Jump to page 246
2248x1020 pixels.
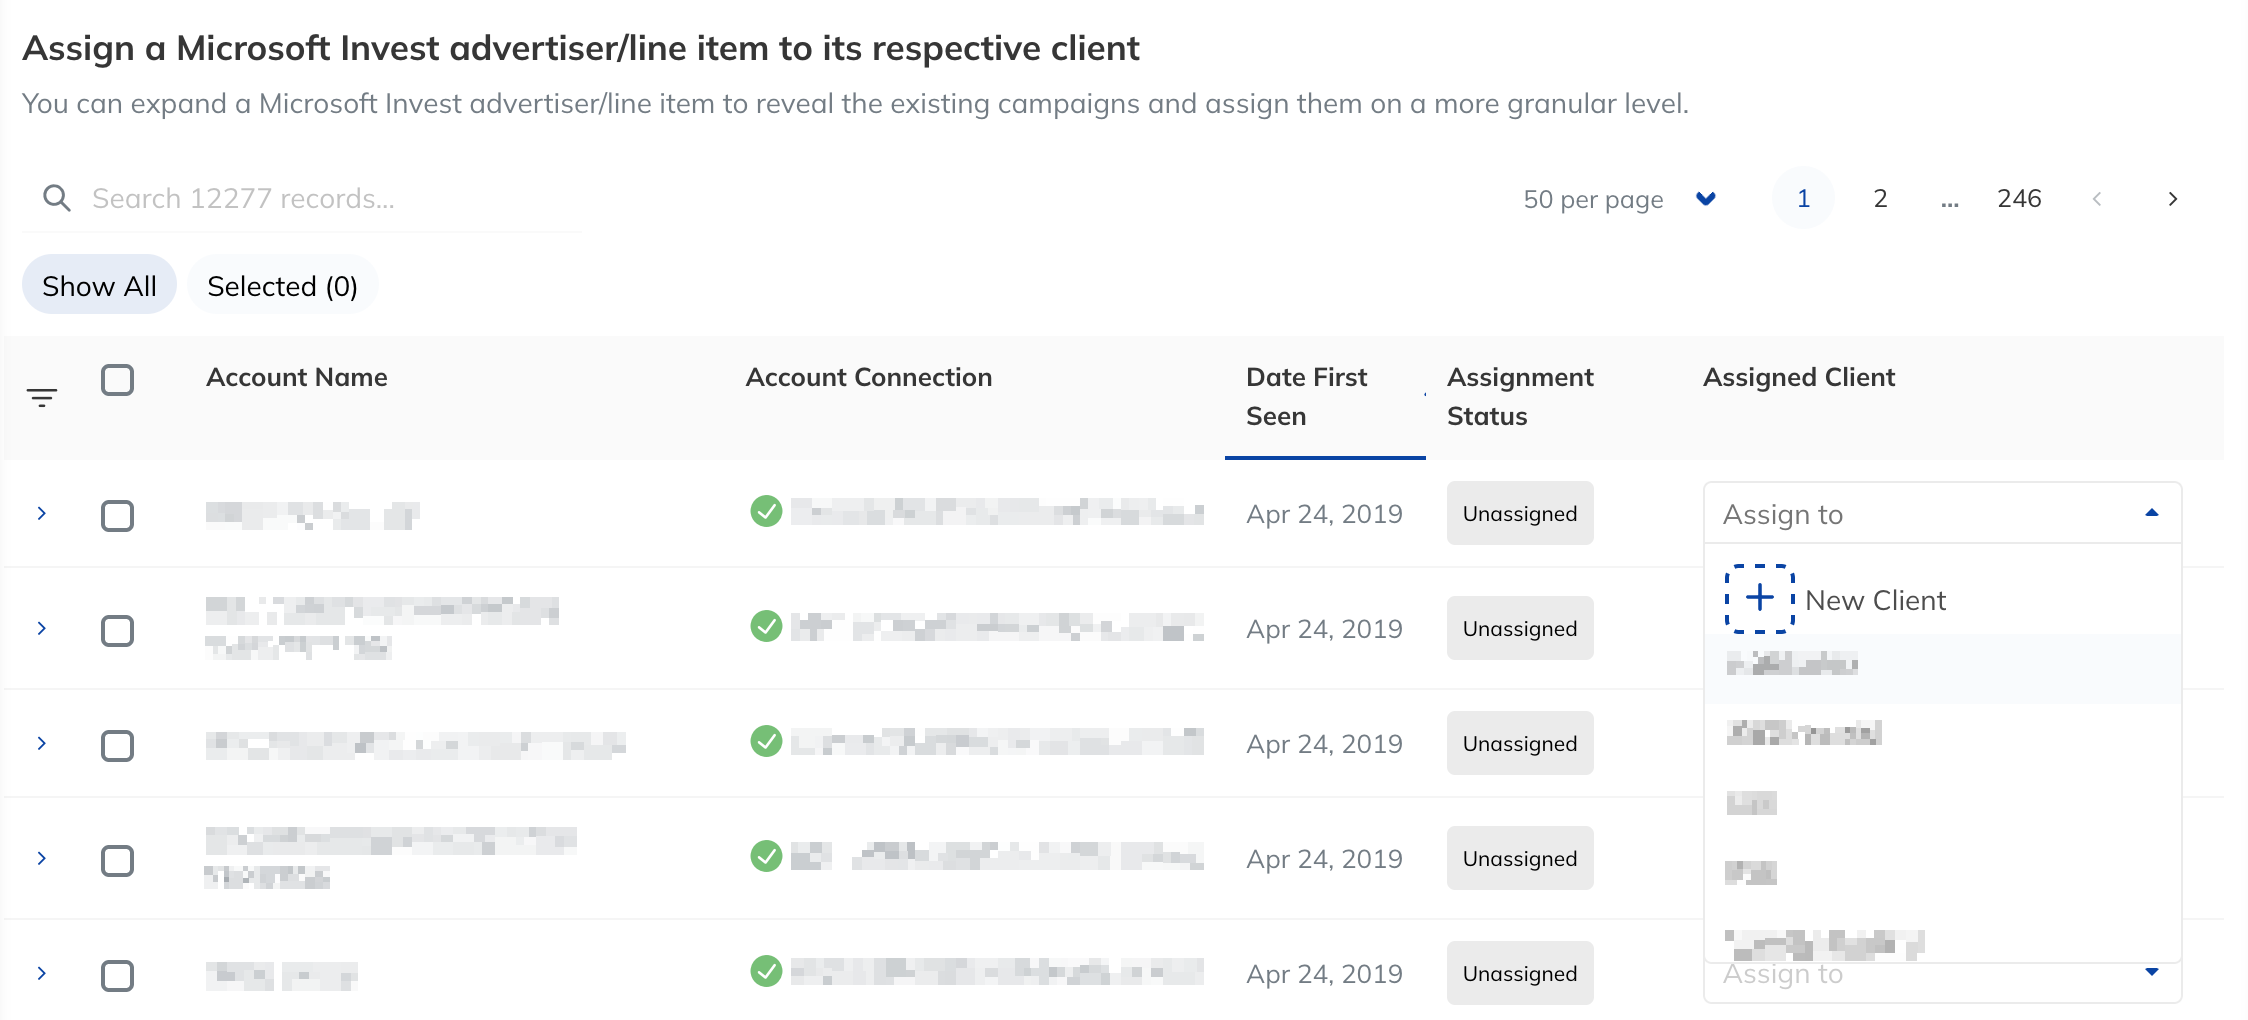2019,198
